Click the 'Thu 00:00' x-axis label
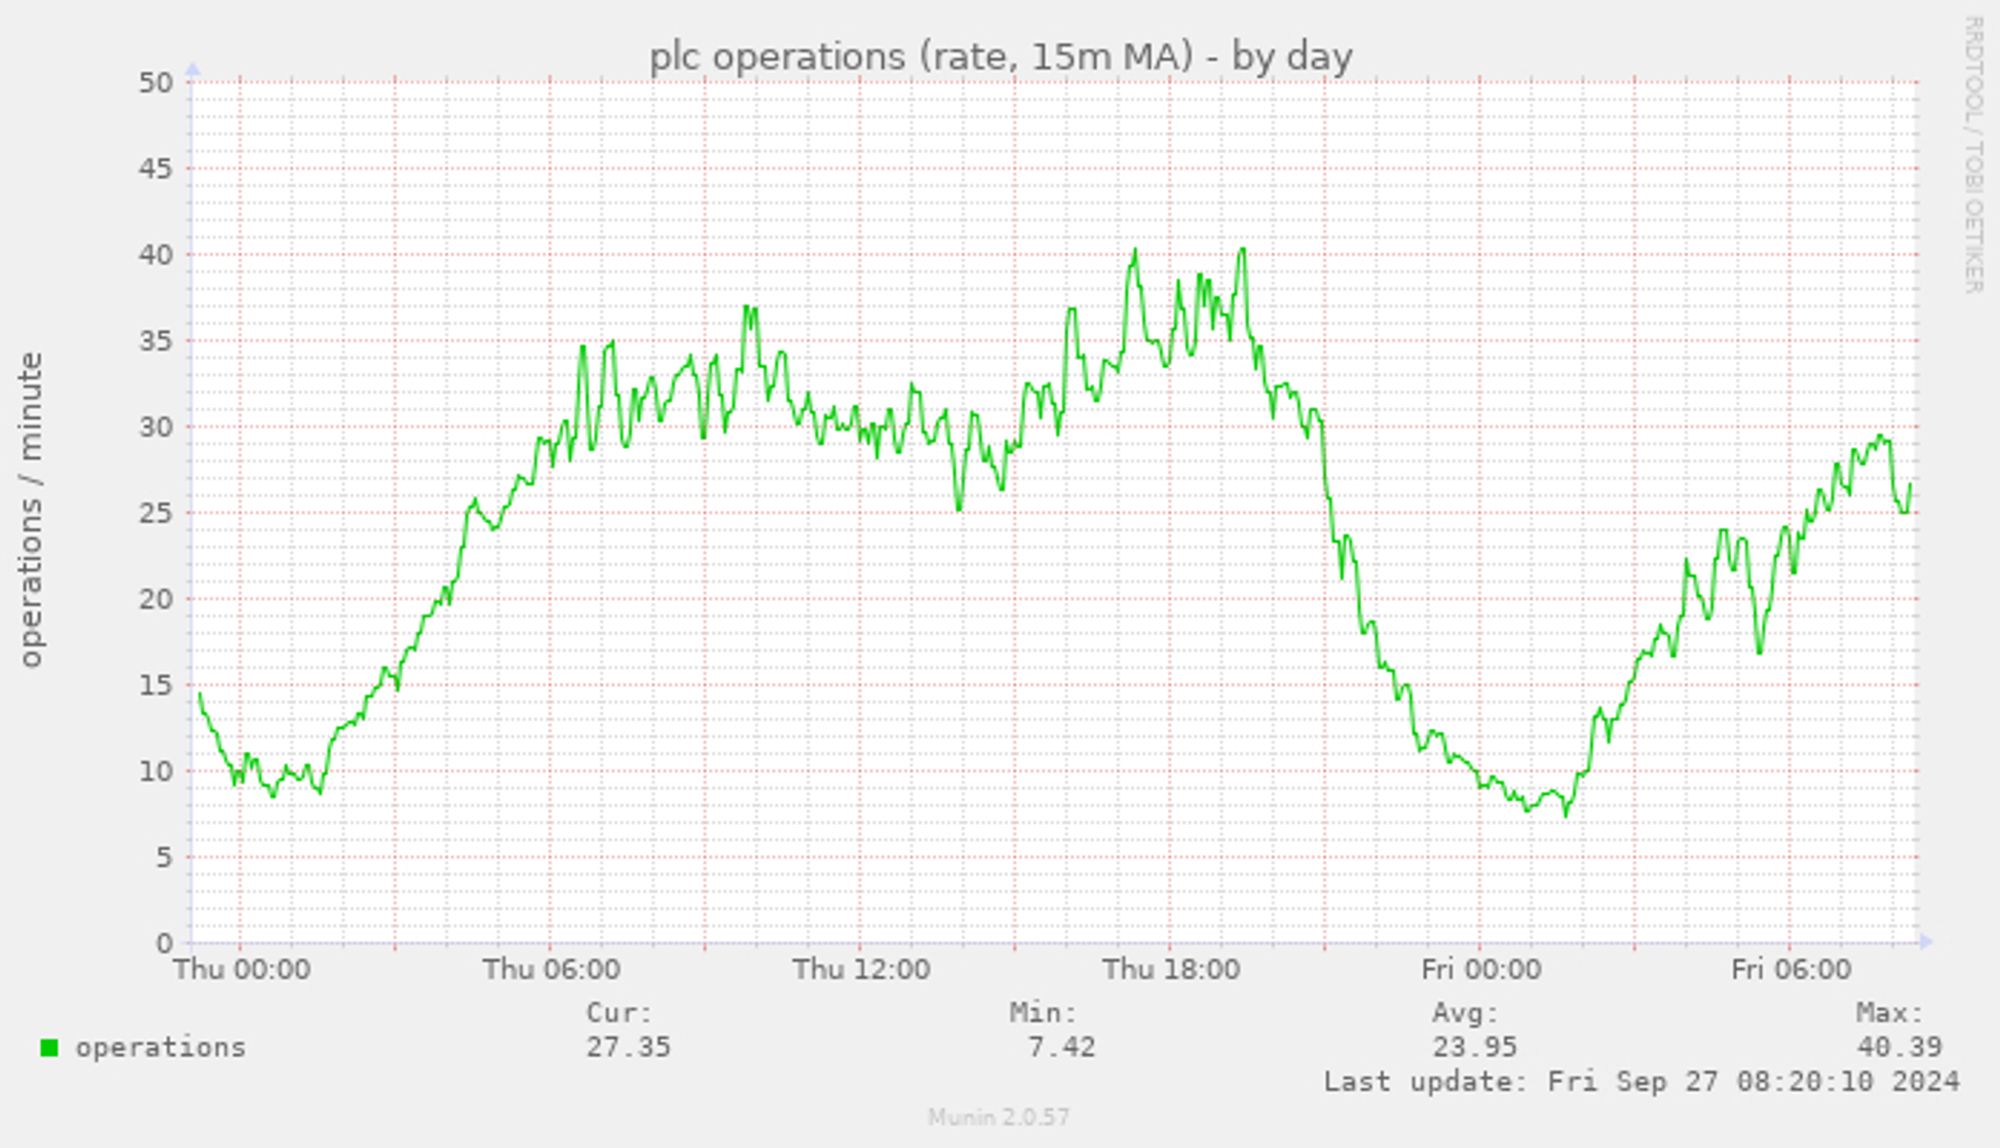 tap(242, 969)
